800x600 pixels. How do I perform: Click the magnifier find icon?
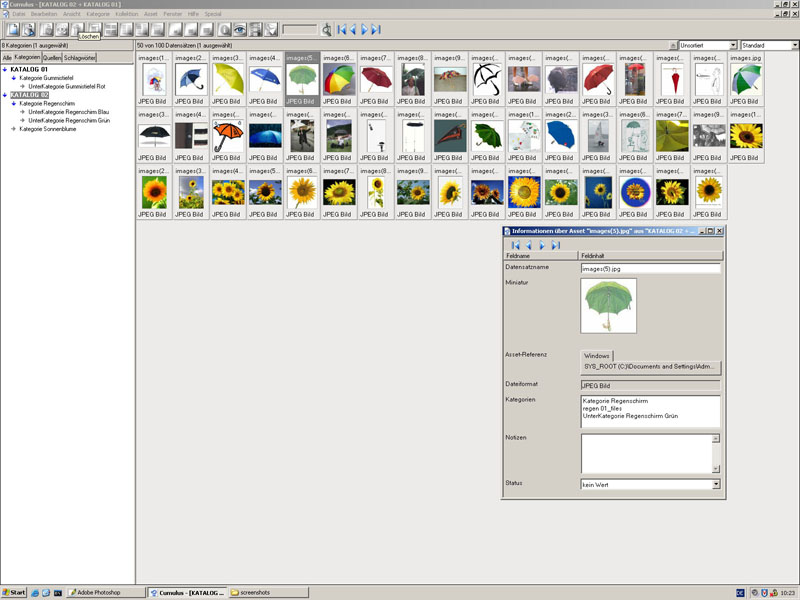326,30
